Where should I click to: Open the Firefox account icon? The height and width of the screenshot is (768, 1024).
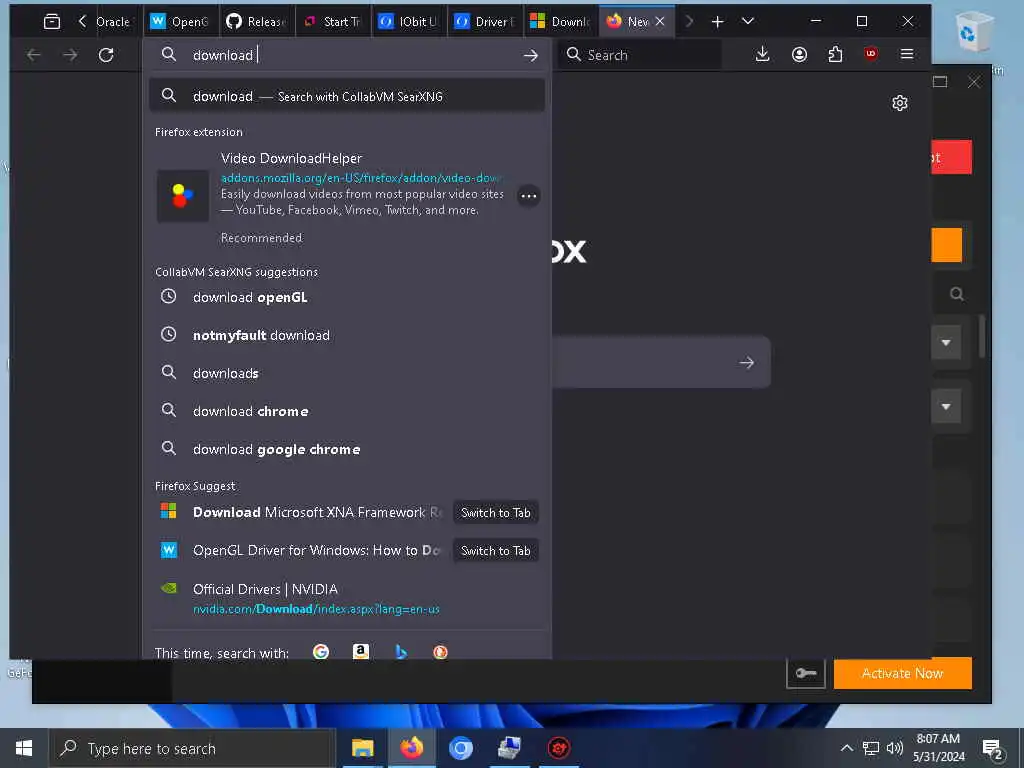point(799,54)
